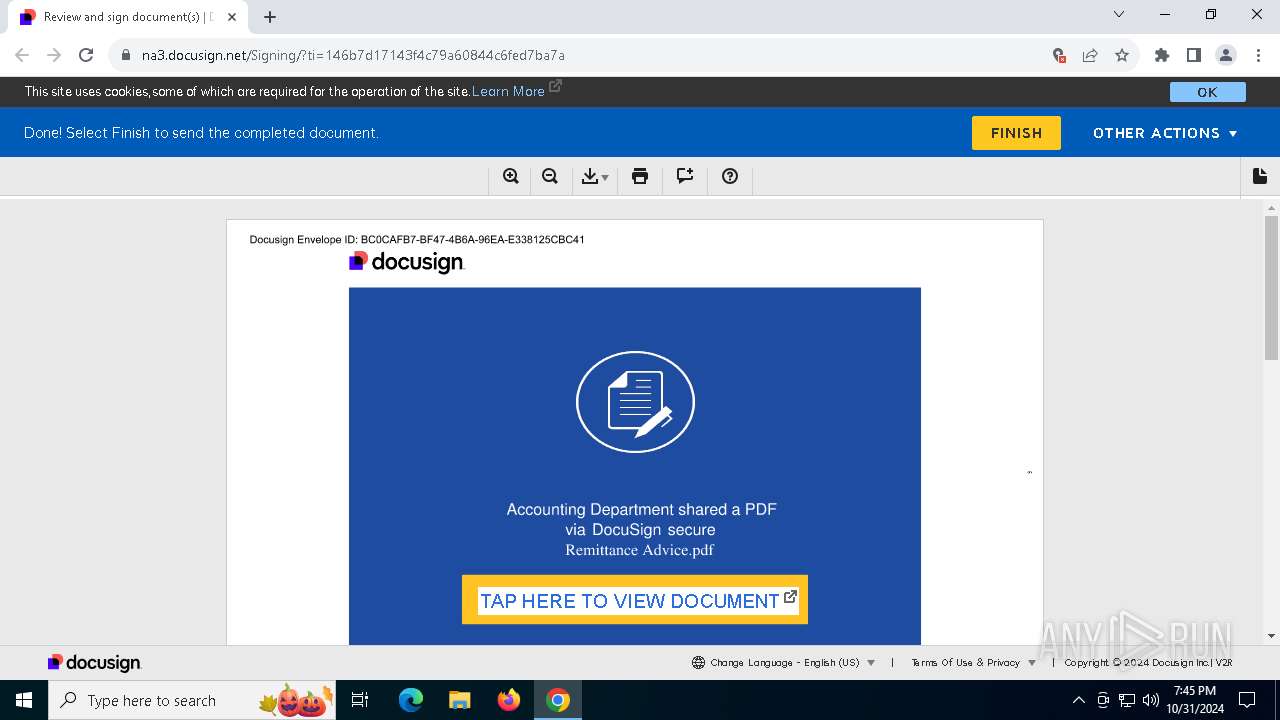Expand the OTHER ACTIONS menu

point(1165,133)
